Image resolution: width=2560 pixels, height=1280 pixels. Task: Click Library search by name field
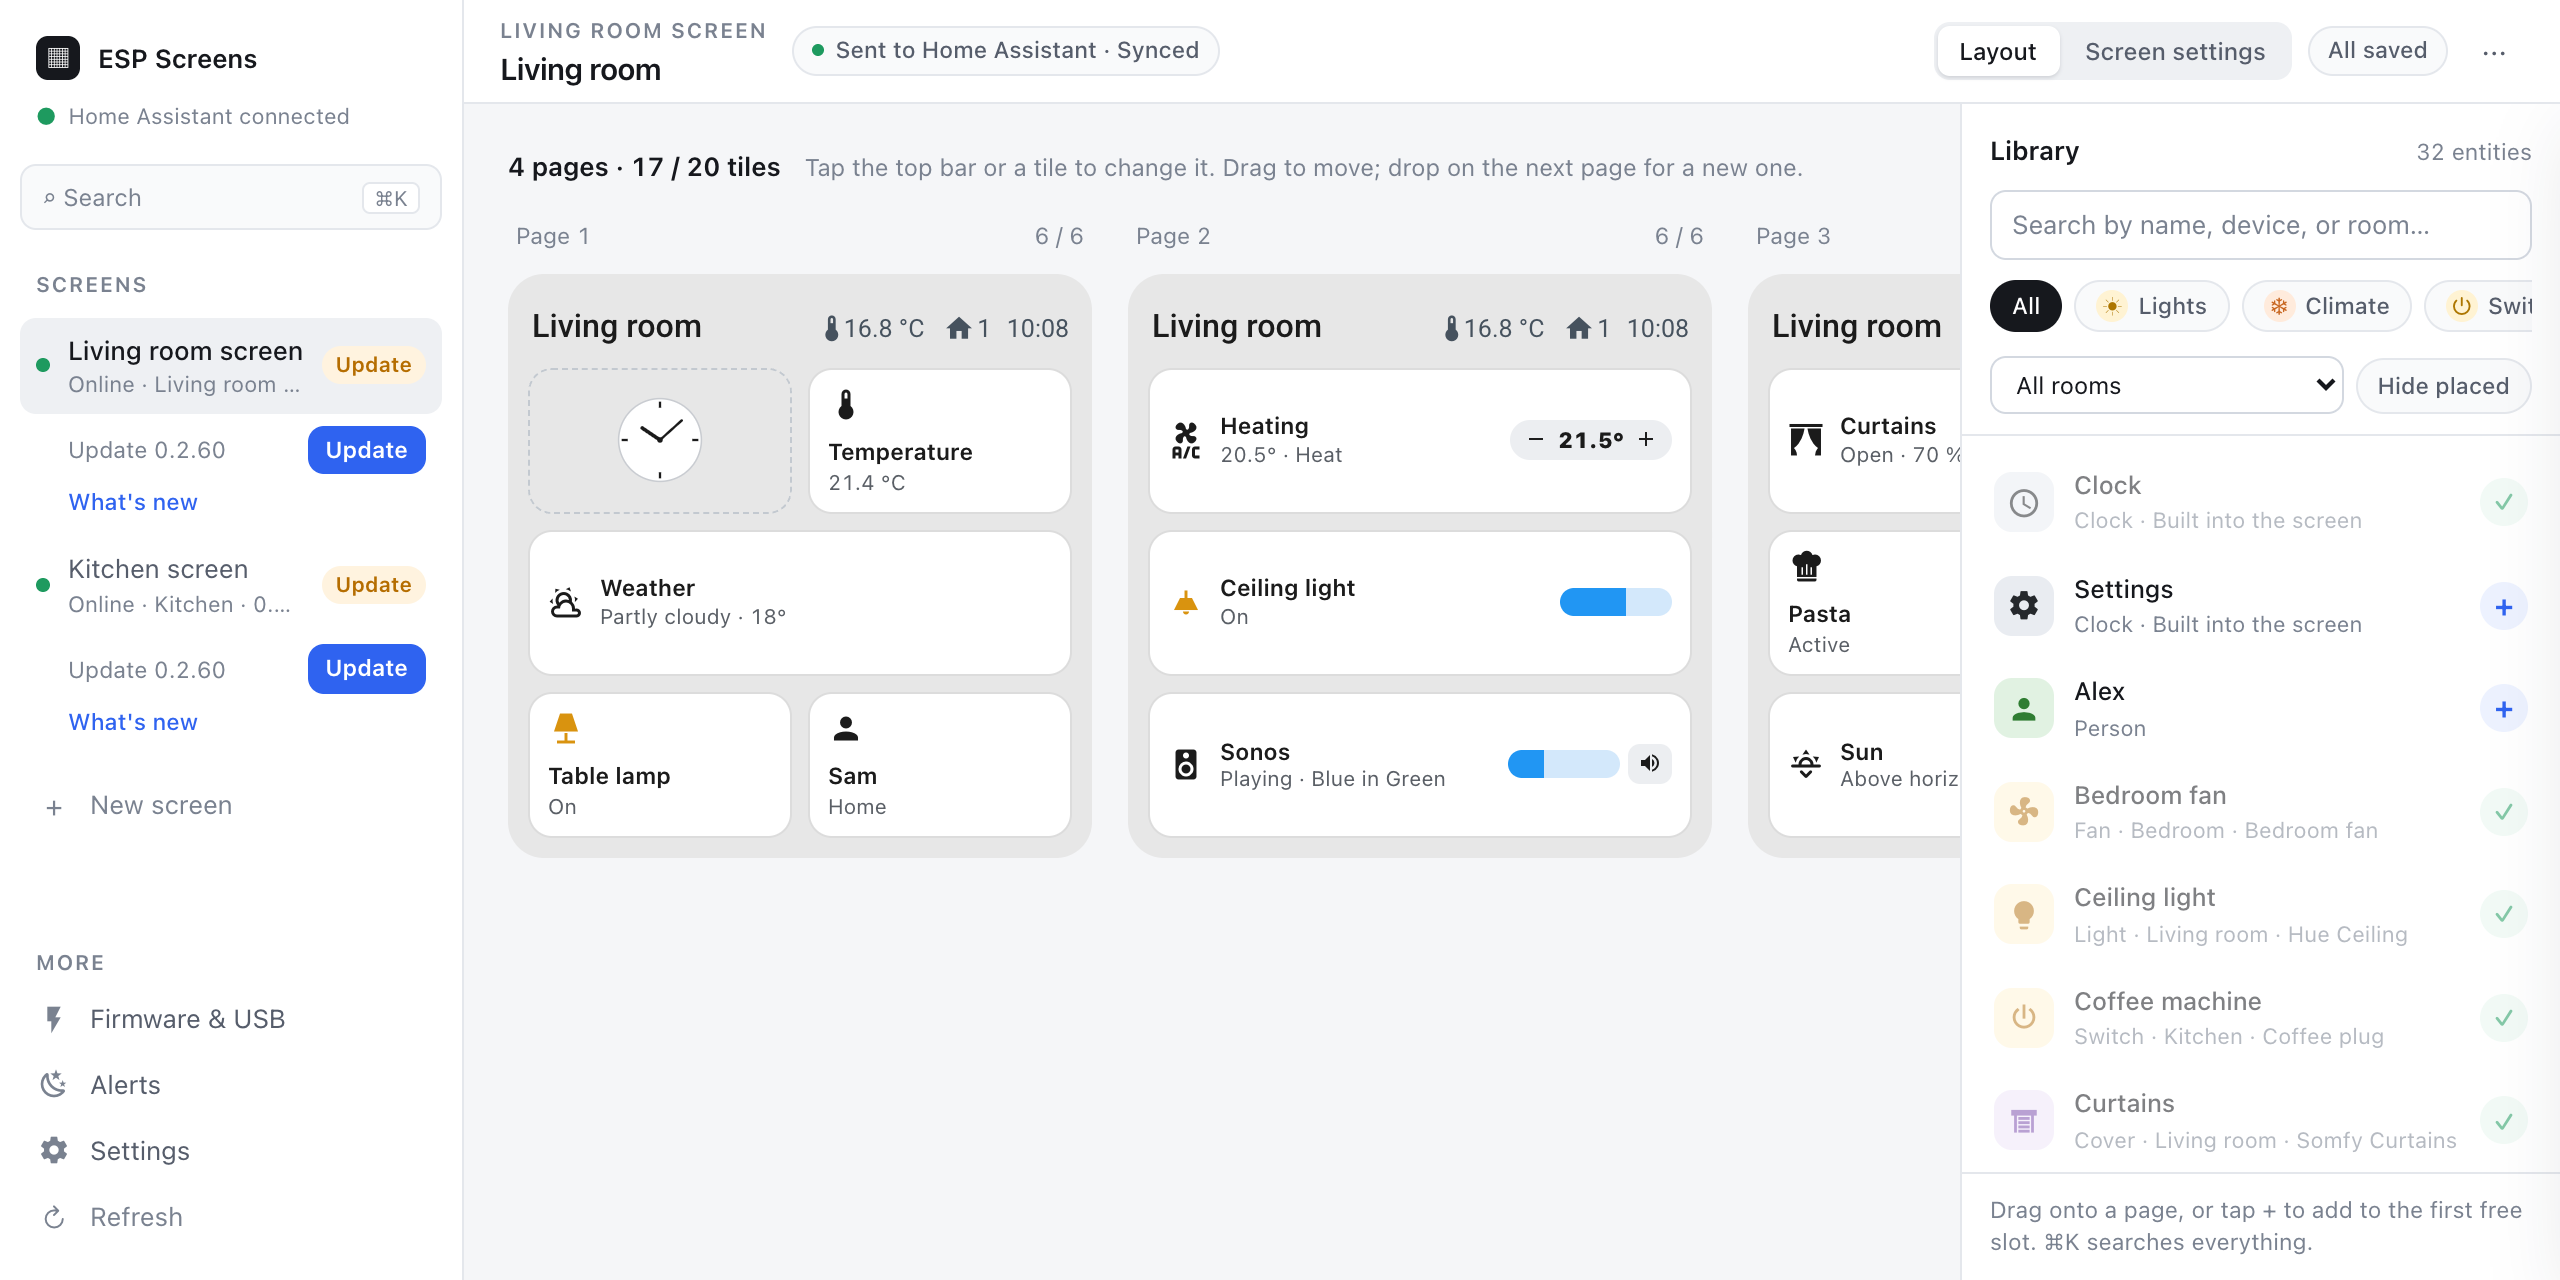click(2260, 226)
